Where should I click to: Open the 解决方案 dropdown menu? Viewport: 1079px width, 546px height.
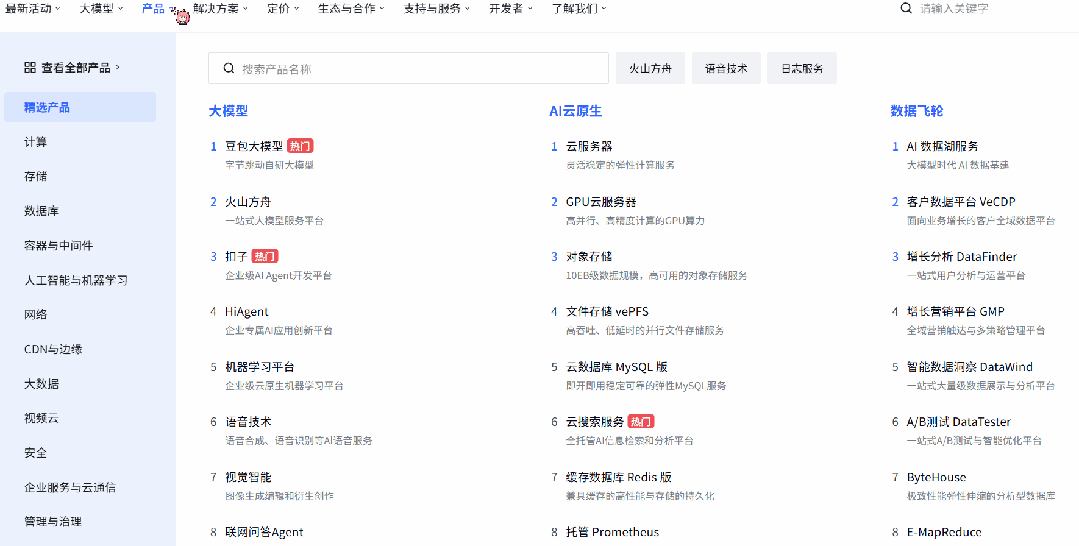[x=220, y=8]
